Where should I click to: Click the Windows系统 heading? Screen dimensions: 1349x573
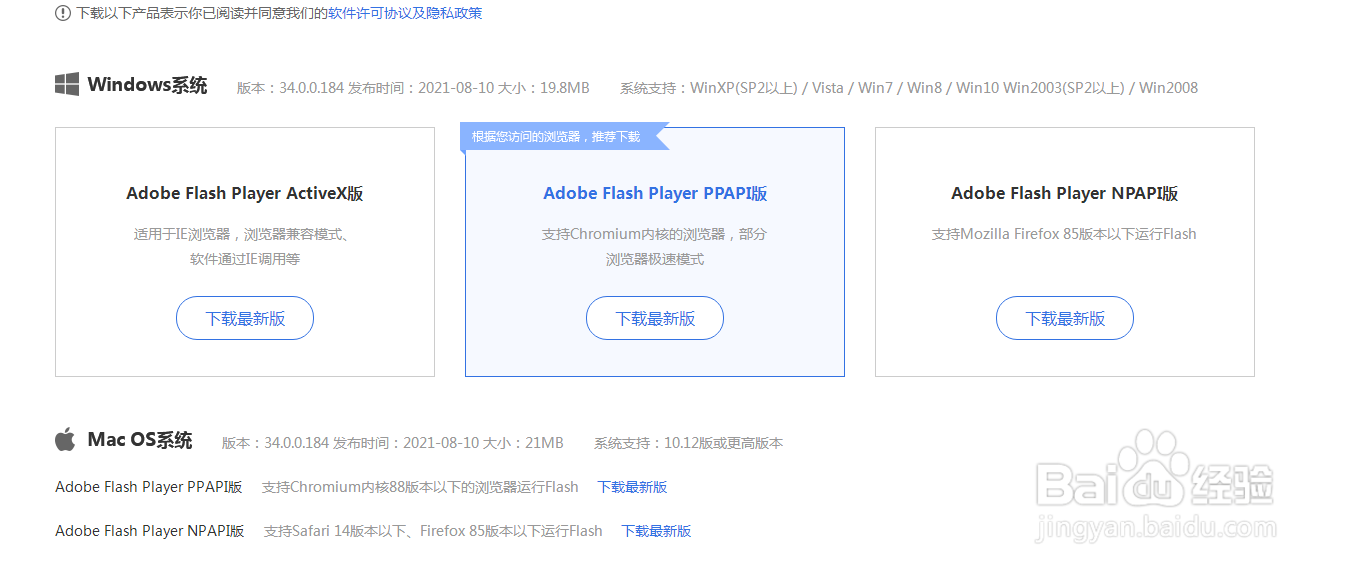click(147, 84)
